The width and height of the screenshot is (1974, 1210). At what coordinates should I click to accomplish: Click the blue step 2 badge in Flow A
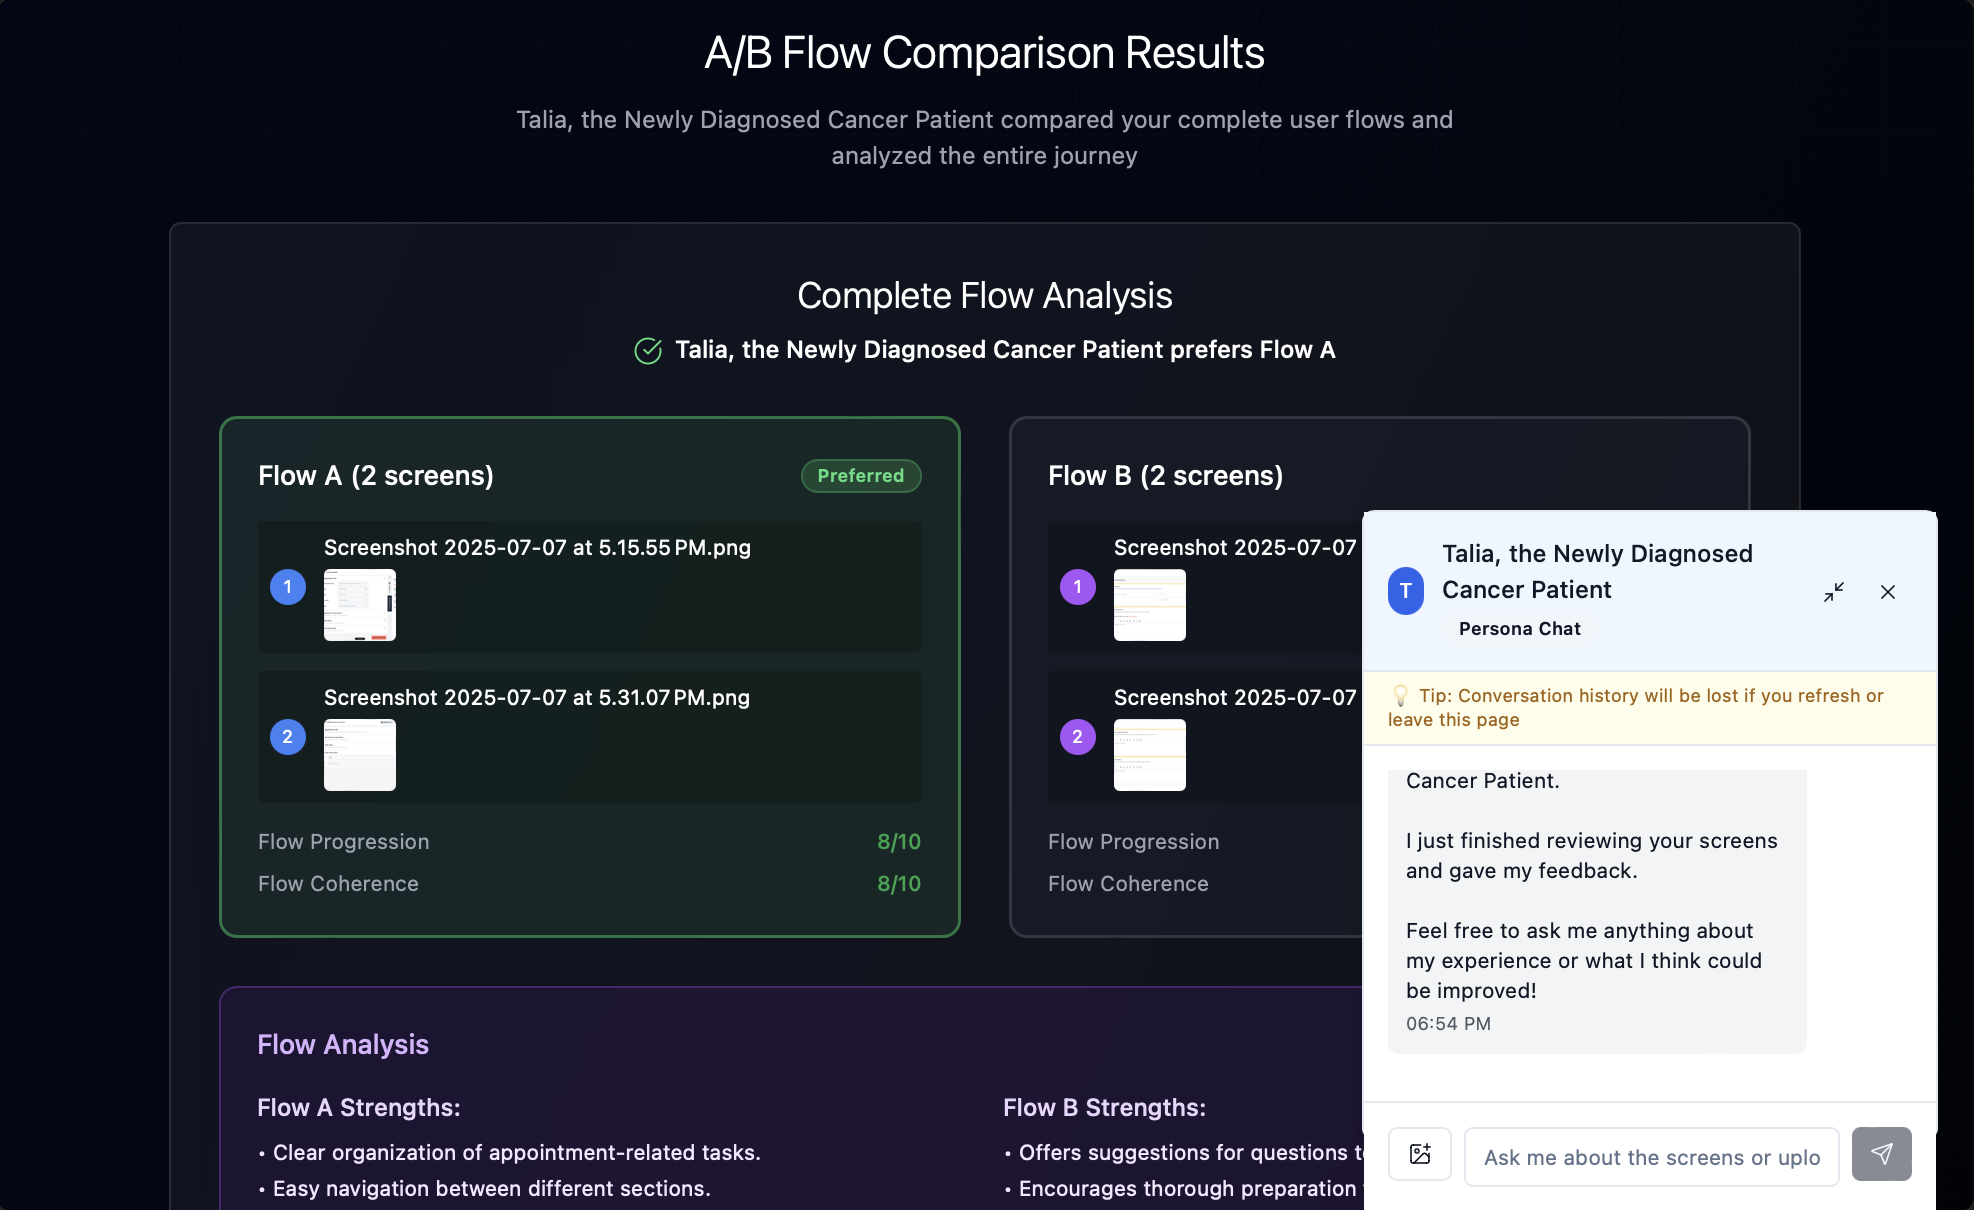(288, 737)
